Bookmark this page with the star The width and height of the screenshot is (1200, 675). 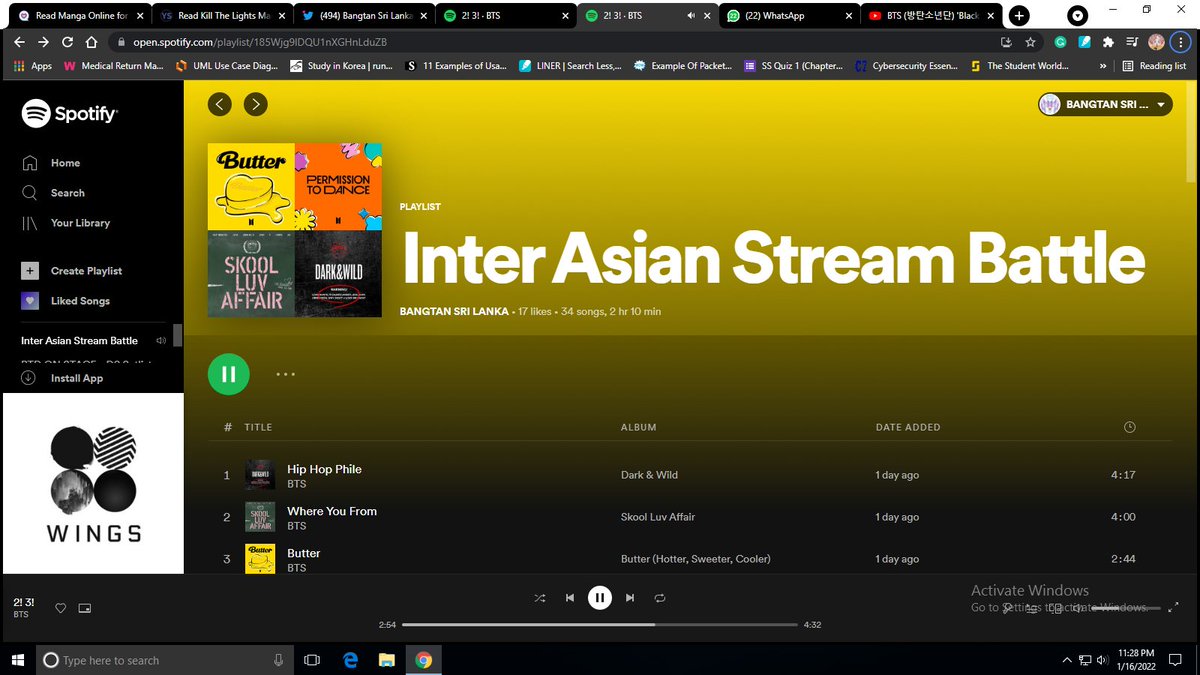[x=1030, y=42]
